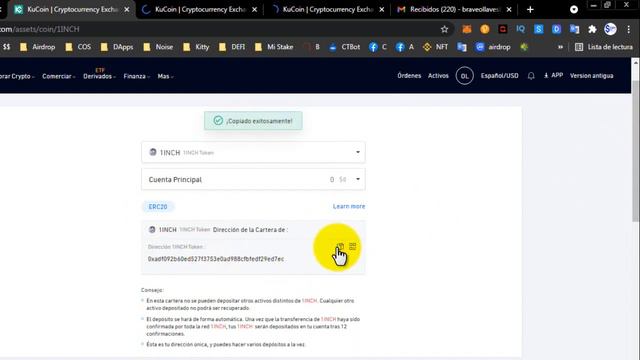640x360 pixels.
Task: Open the orange coin extension icon
Action: pyautogui.click(x=485, y=29)
